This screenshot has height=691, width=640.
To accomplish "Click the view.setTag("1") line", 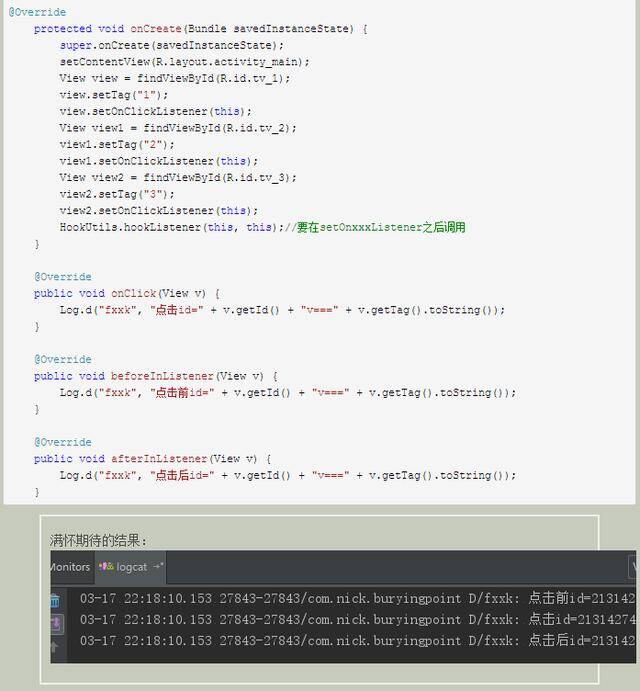I will pyautogui.click(x=114, y=95).
